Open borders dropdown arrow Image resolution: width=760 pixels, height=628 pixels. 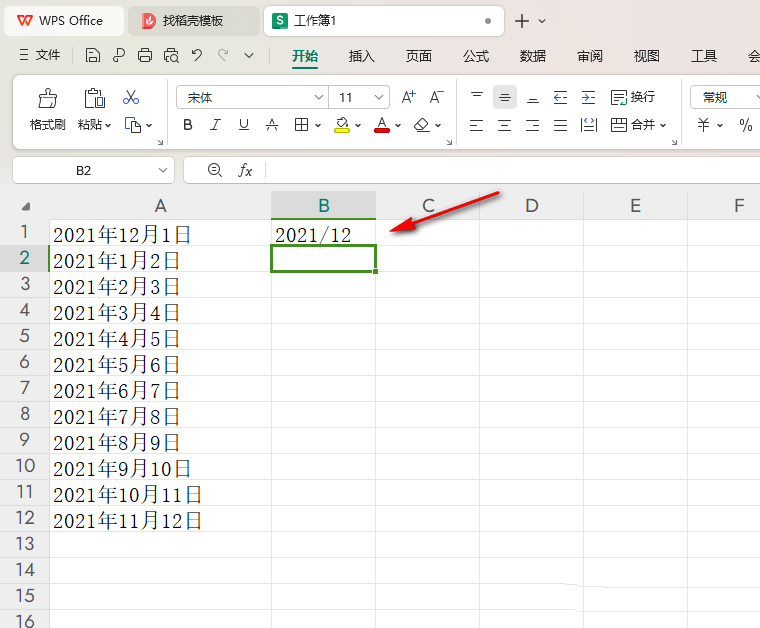[318, 126]
